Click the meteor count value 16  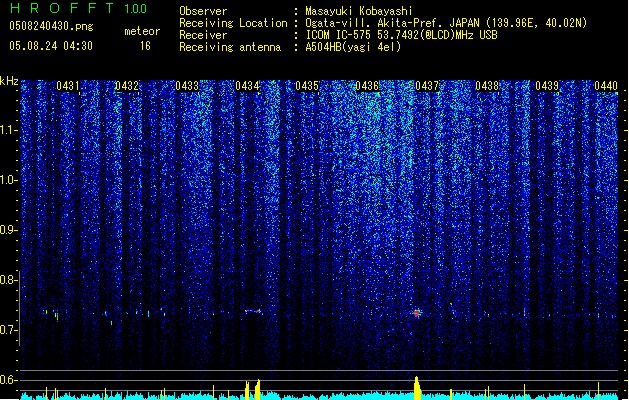(x=145, y=46)
